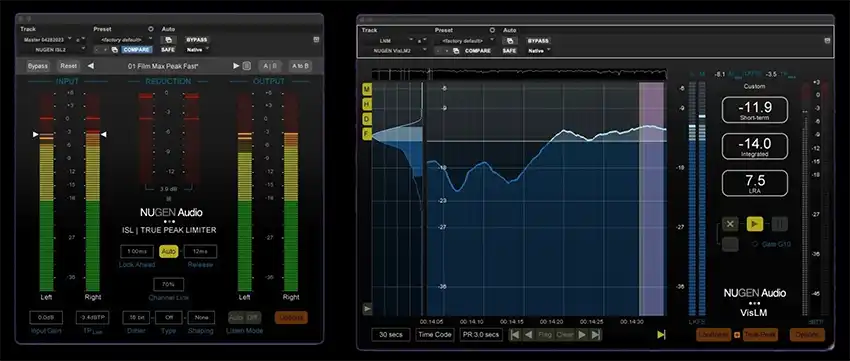
Task: Toggle BYPASS in the VisLM2 header
Action: tap(538, 41)
